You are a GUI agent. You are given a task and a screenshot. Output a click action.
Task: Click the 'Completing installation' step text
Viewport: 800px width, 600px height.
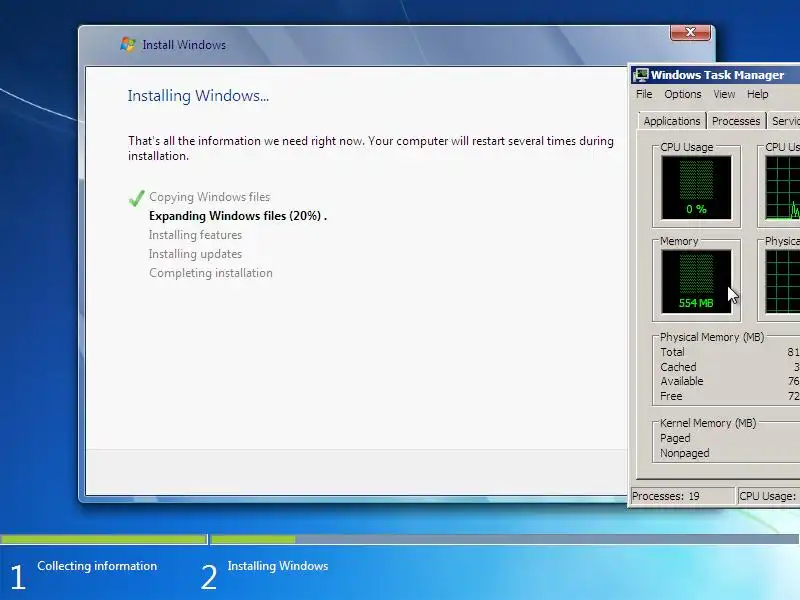(x=211, y=273)
